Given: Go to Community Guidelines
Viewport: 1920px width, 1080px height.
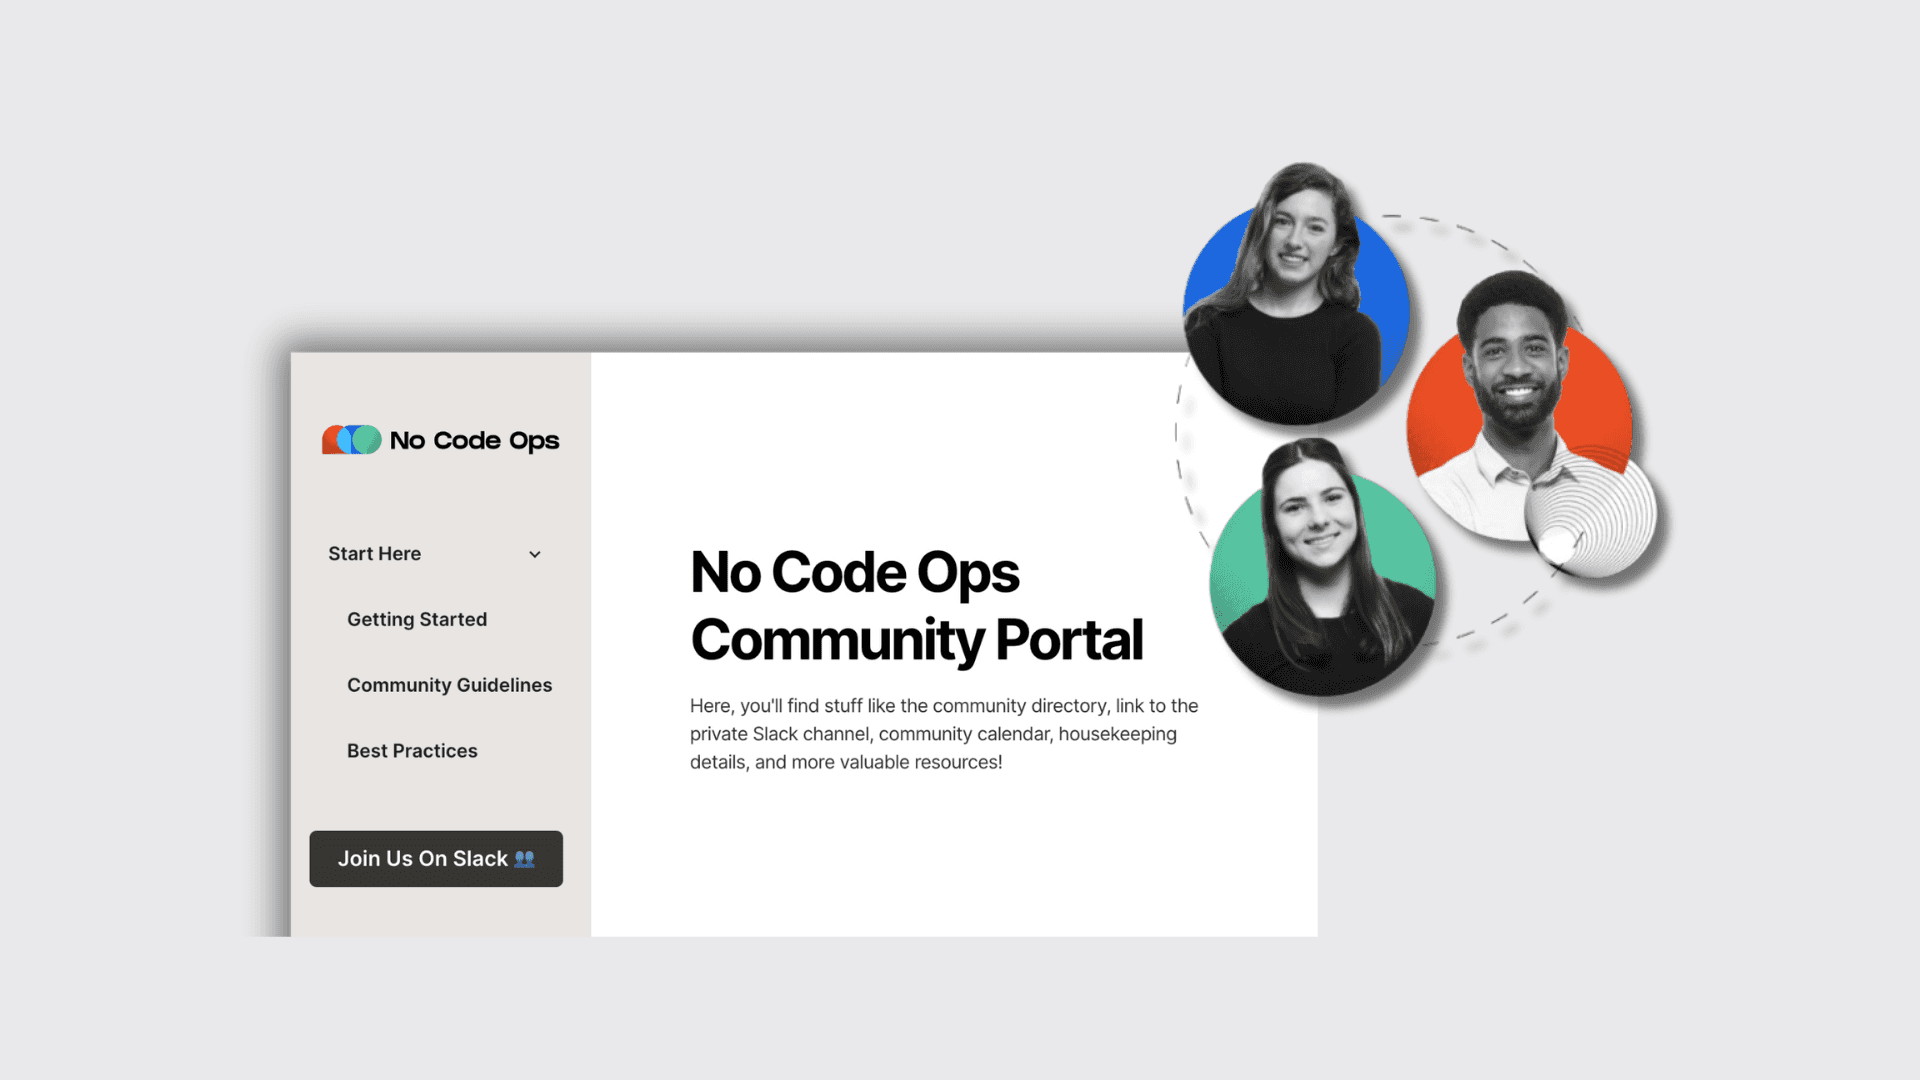Looking at the screenshot, I should [x=449, y=686].
